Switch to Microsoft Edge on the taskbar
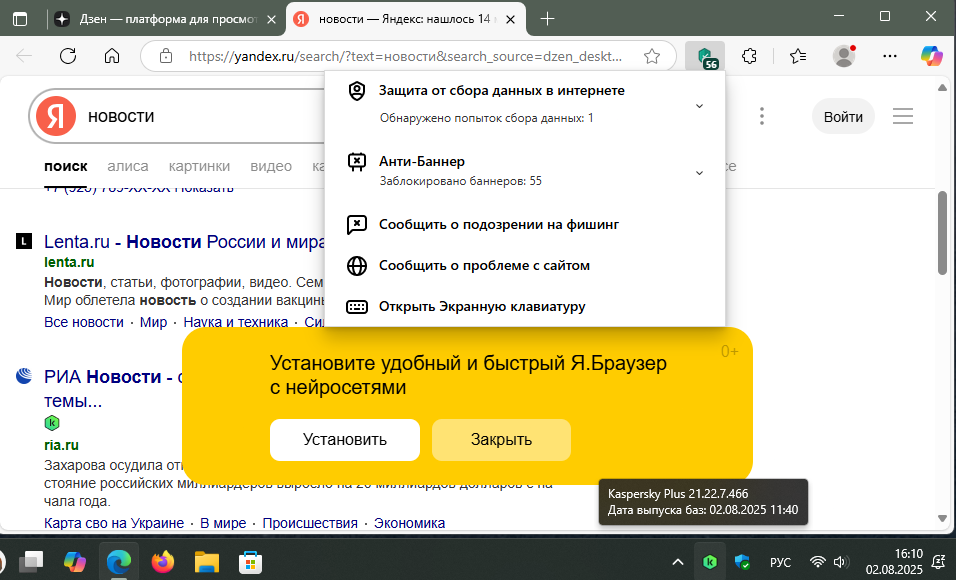 (119, 562)
